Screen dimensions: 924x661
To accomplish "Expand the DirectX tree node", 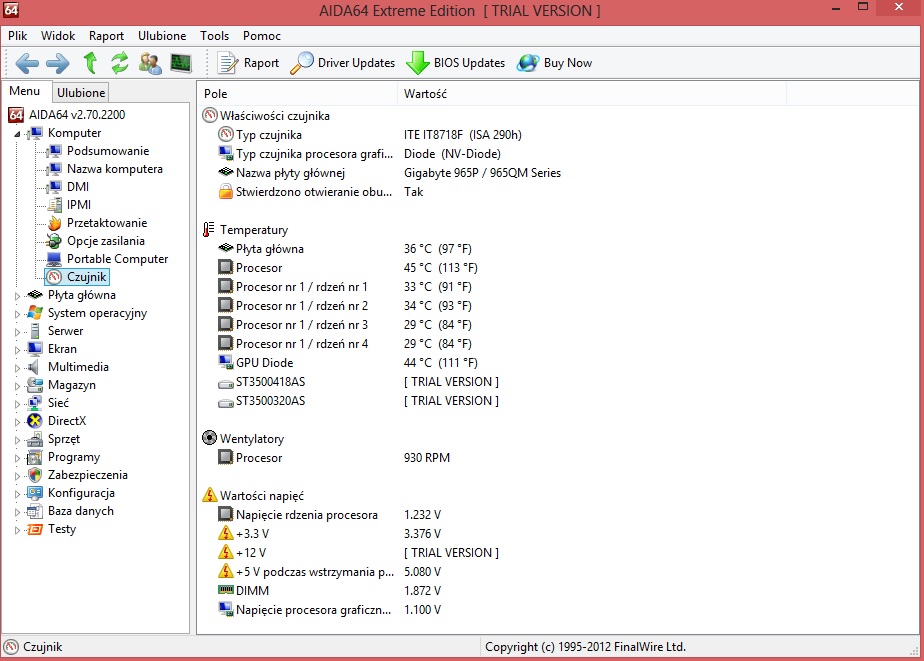I will tap(17, 422).
